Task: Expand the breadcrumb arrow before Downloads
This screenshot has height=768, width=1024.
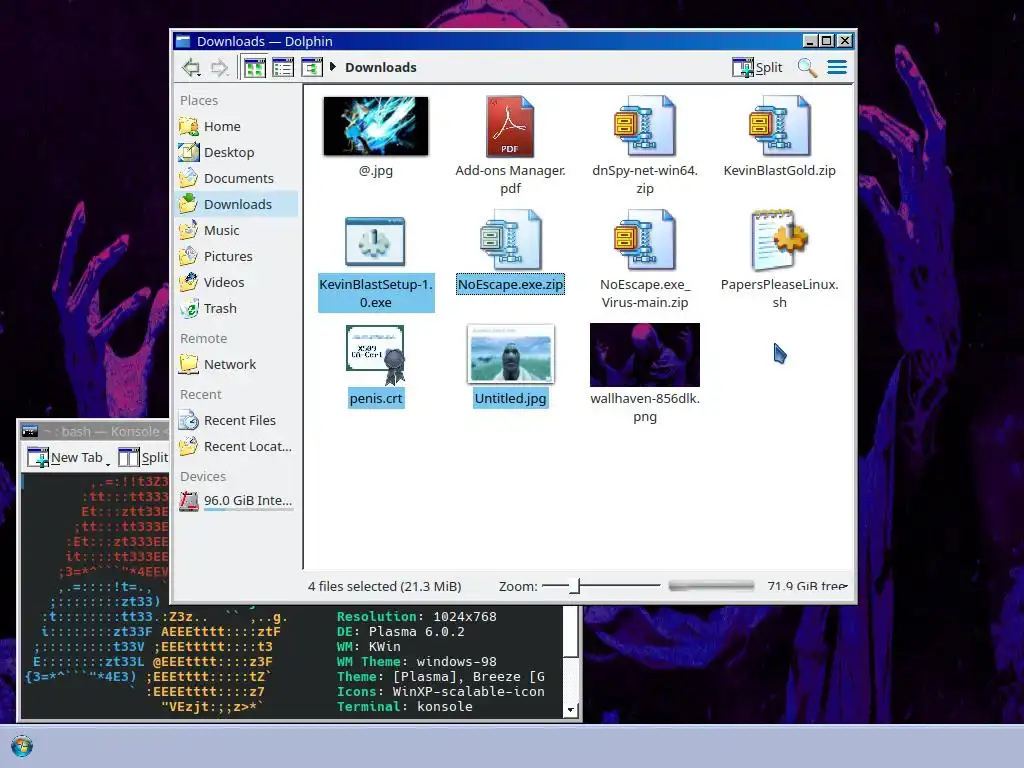Action: (333, 67)
